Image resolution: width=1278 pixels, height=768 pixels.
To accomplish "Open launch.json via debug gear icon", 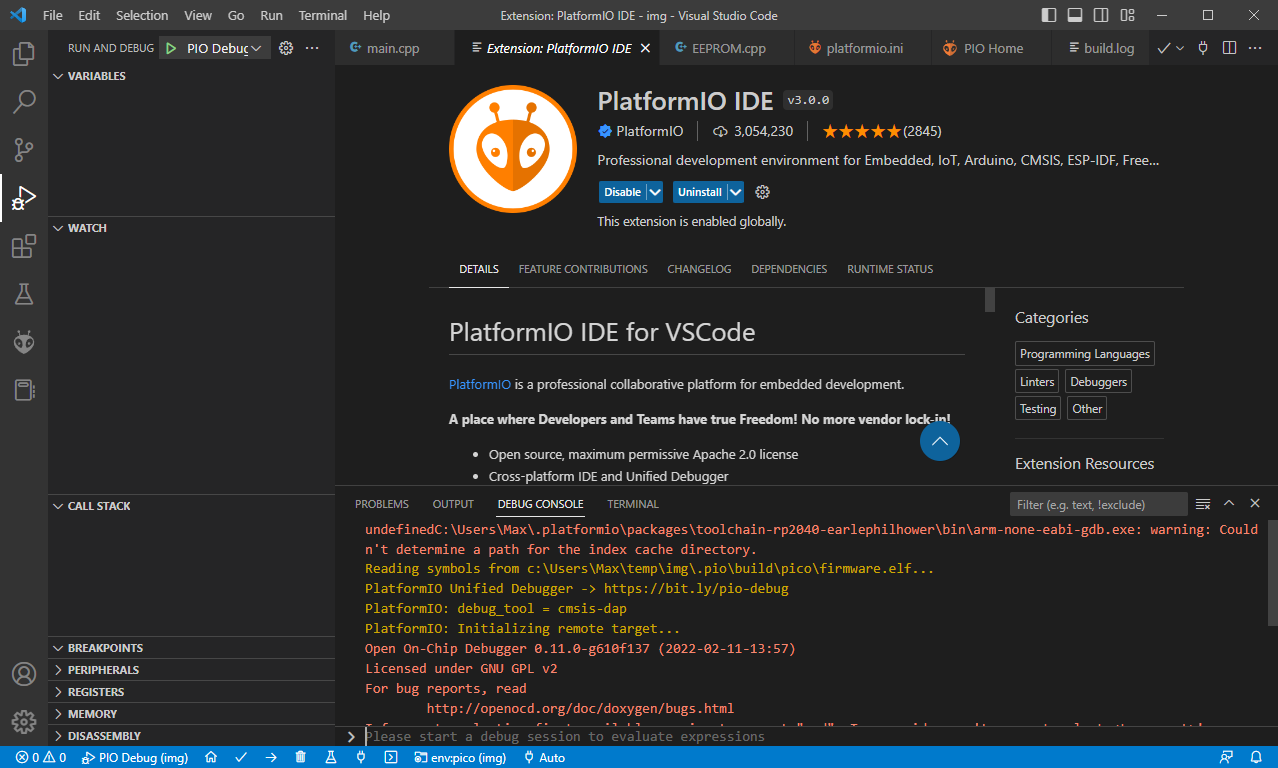I will coord(286,48).
